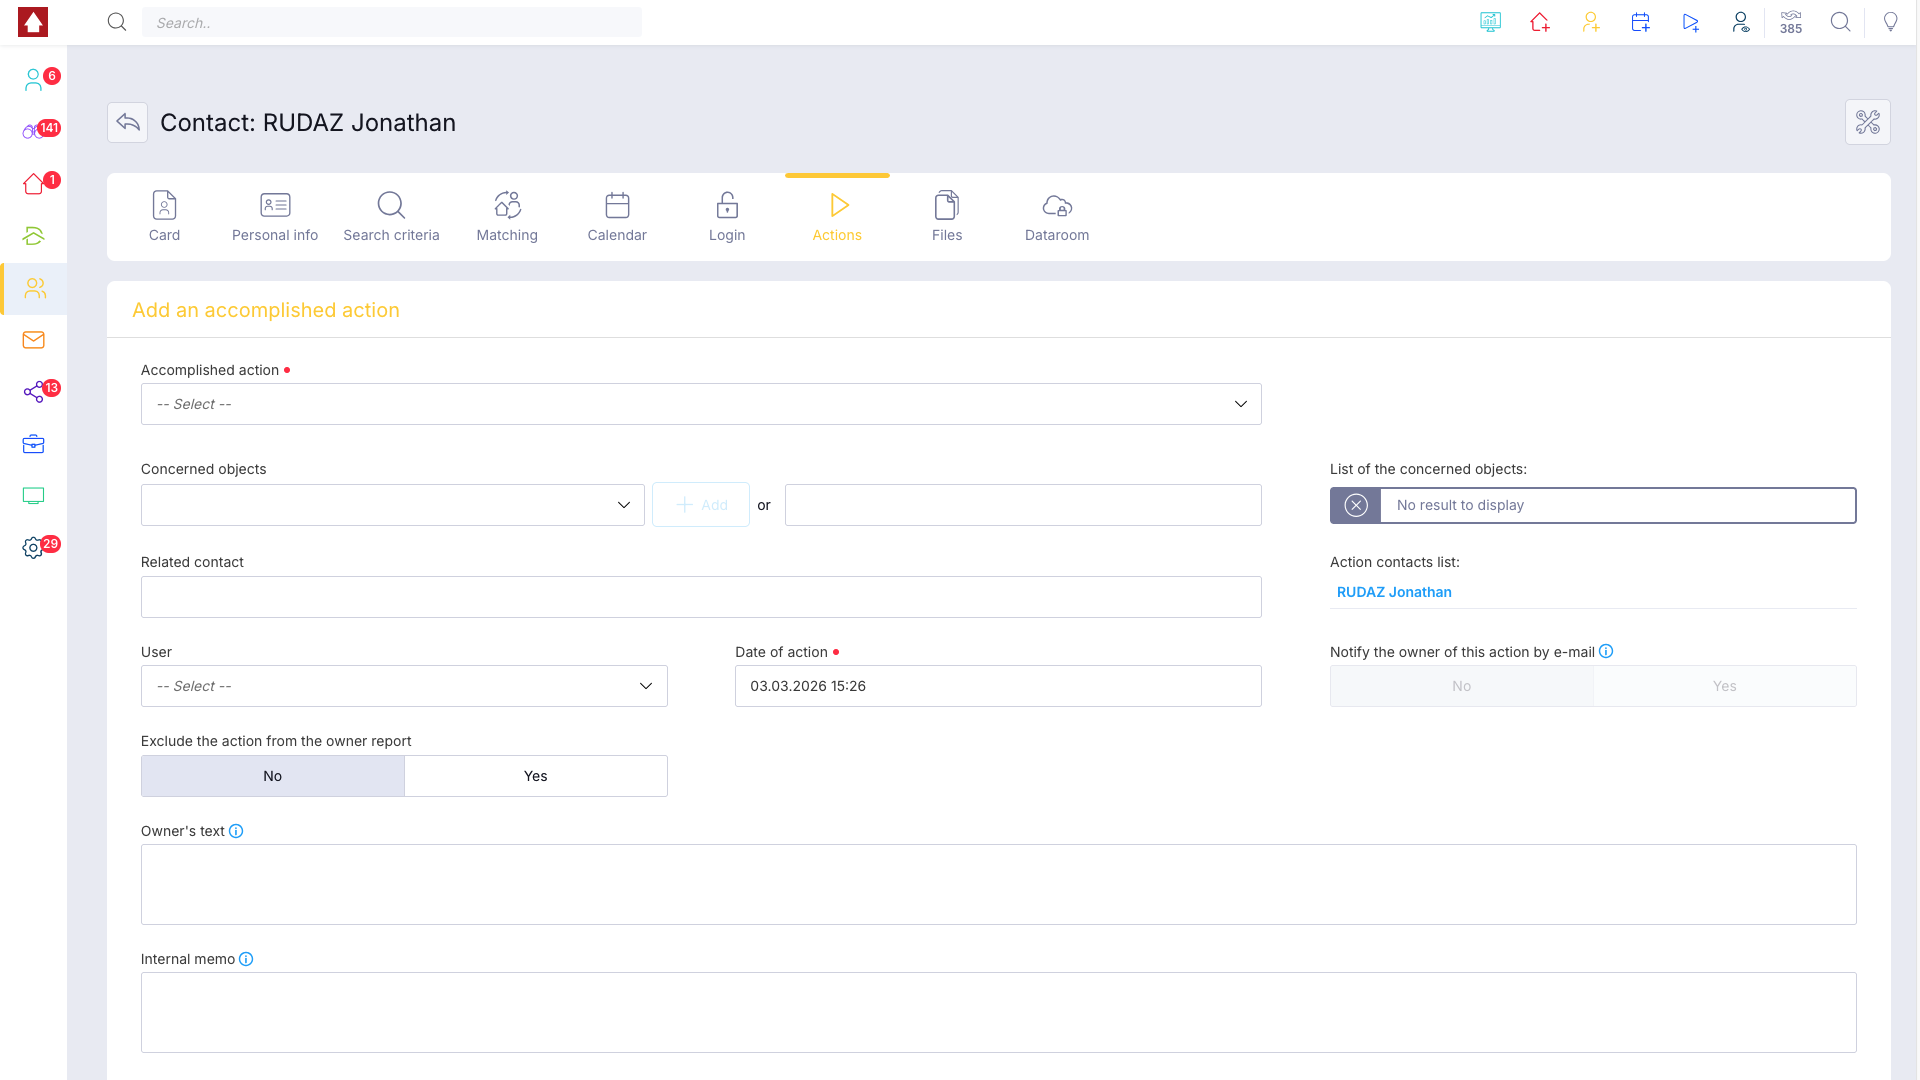The image size is (1920, 1080).
Task: Click the Date of action field
Action: (x=998, y=686)
